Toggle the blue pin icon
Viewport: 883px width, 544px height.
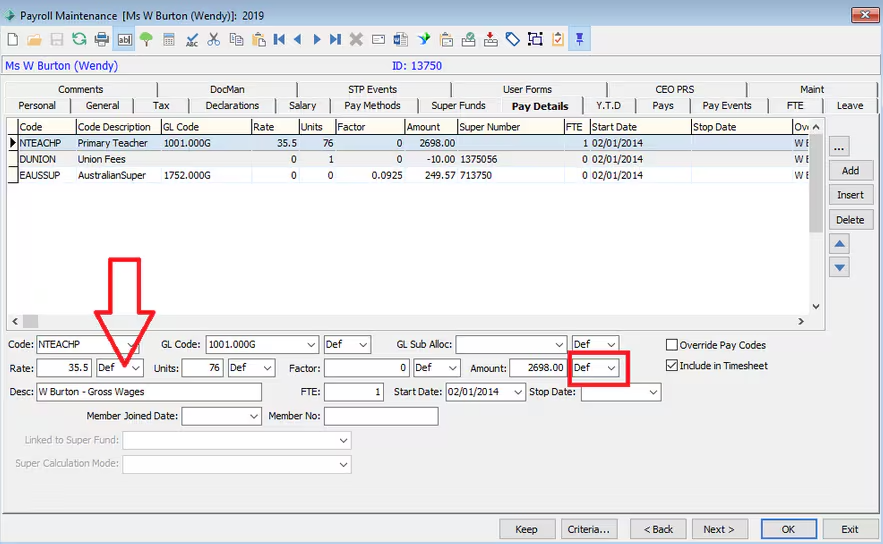(579, 39)
